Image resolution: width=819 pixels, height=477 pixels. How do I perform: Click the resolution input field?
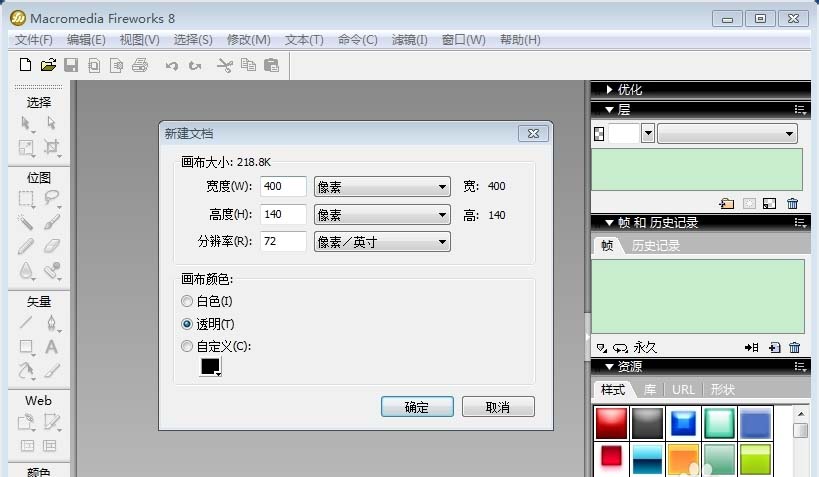pos(283,241)
